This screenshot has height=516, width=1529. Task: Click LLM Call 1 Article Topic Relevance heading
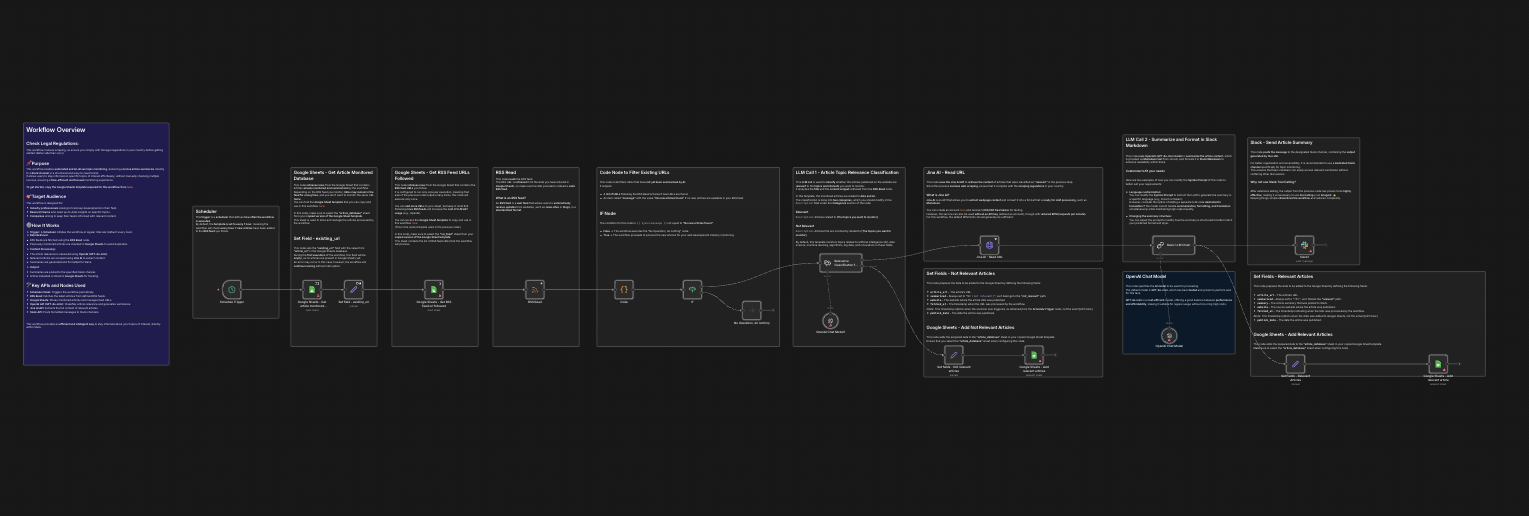click(x=847, y=172)
